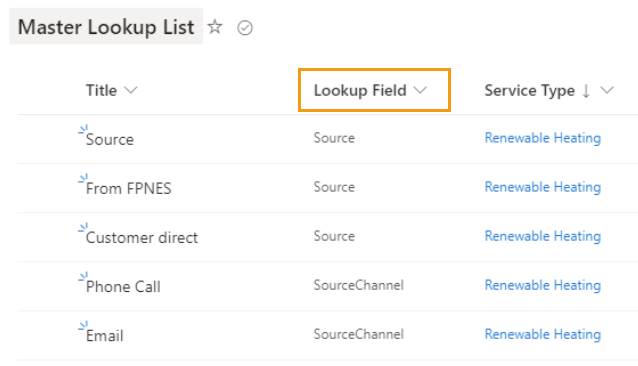Screen dimensions: 638x366
Task: Select Source lookup value in Customer direct row
Action: point(334,236)
